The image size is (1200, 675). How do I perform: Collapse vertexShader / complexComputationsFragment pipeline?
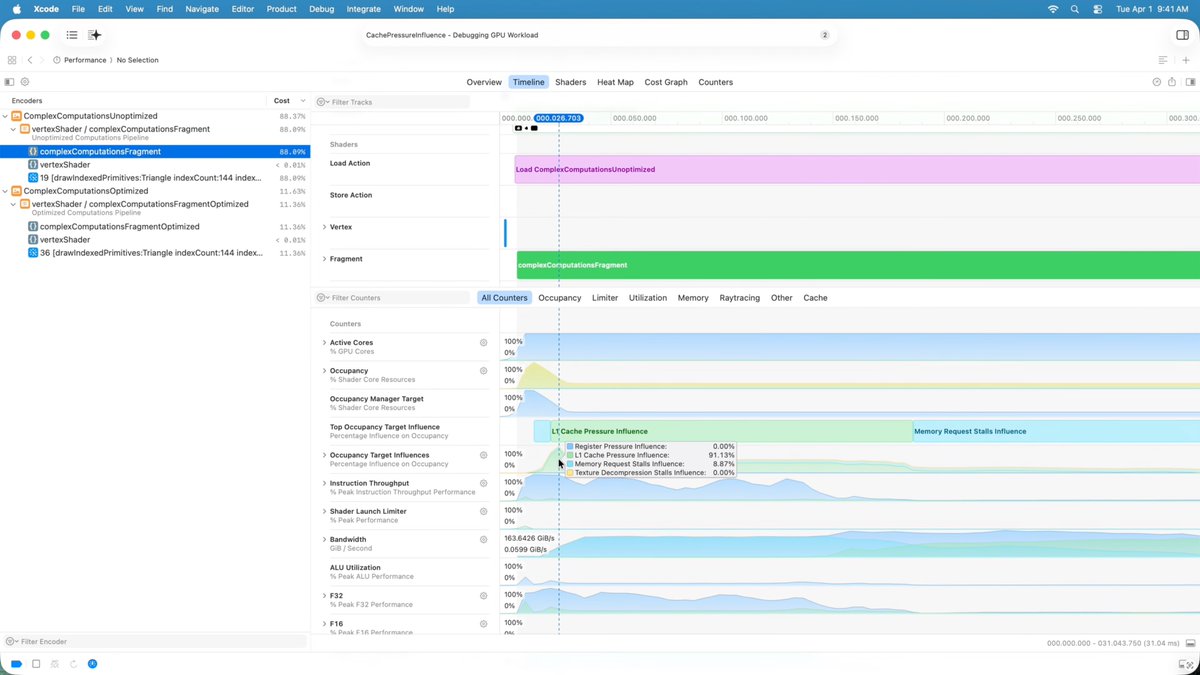click(x=13, y=129)
